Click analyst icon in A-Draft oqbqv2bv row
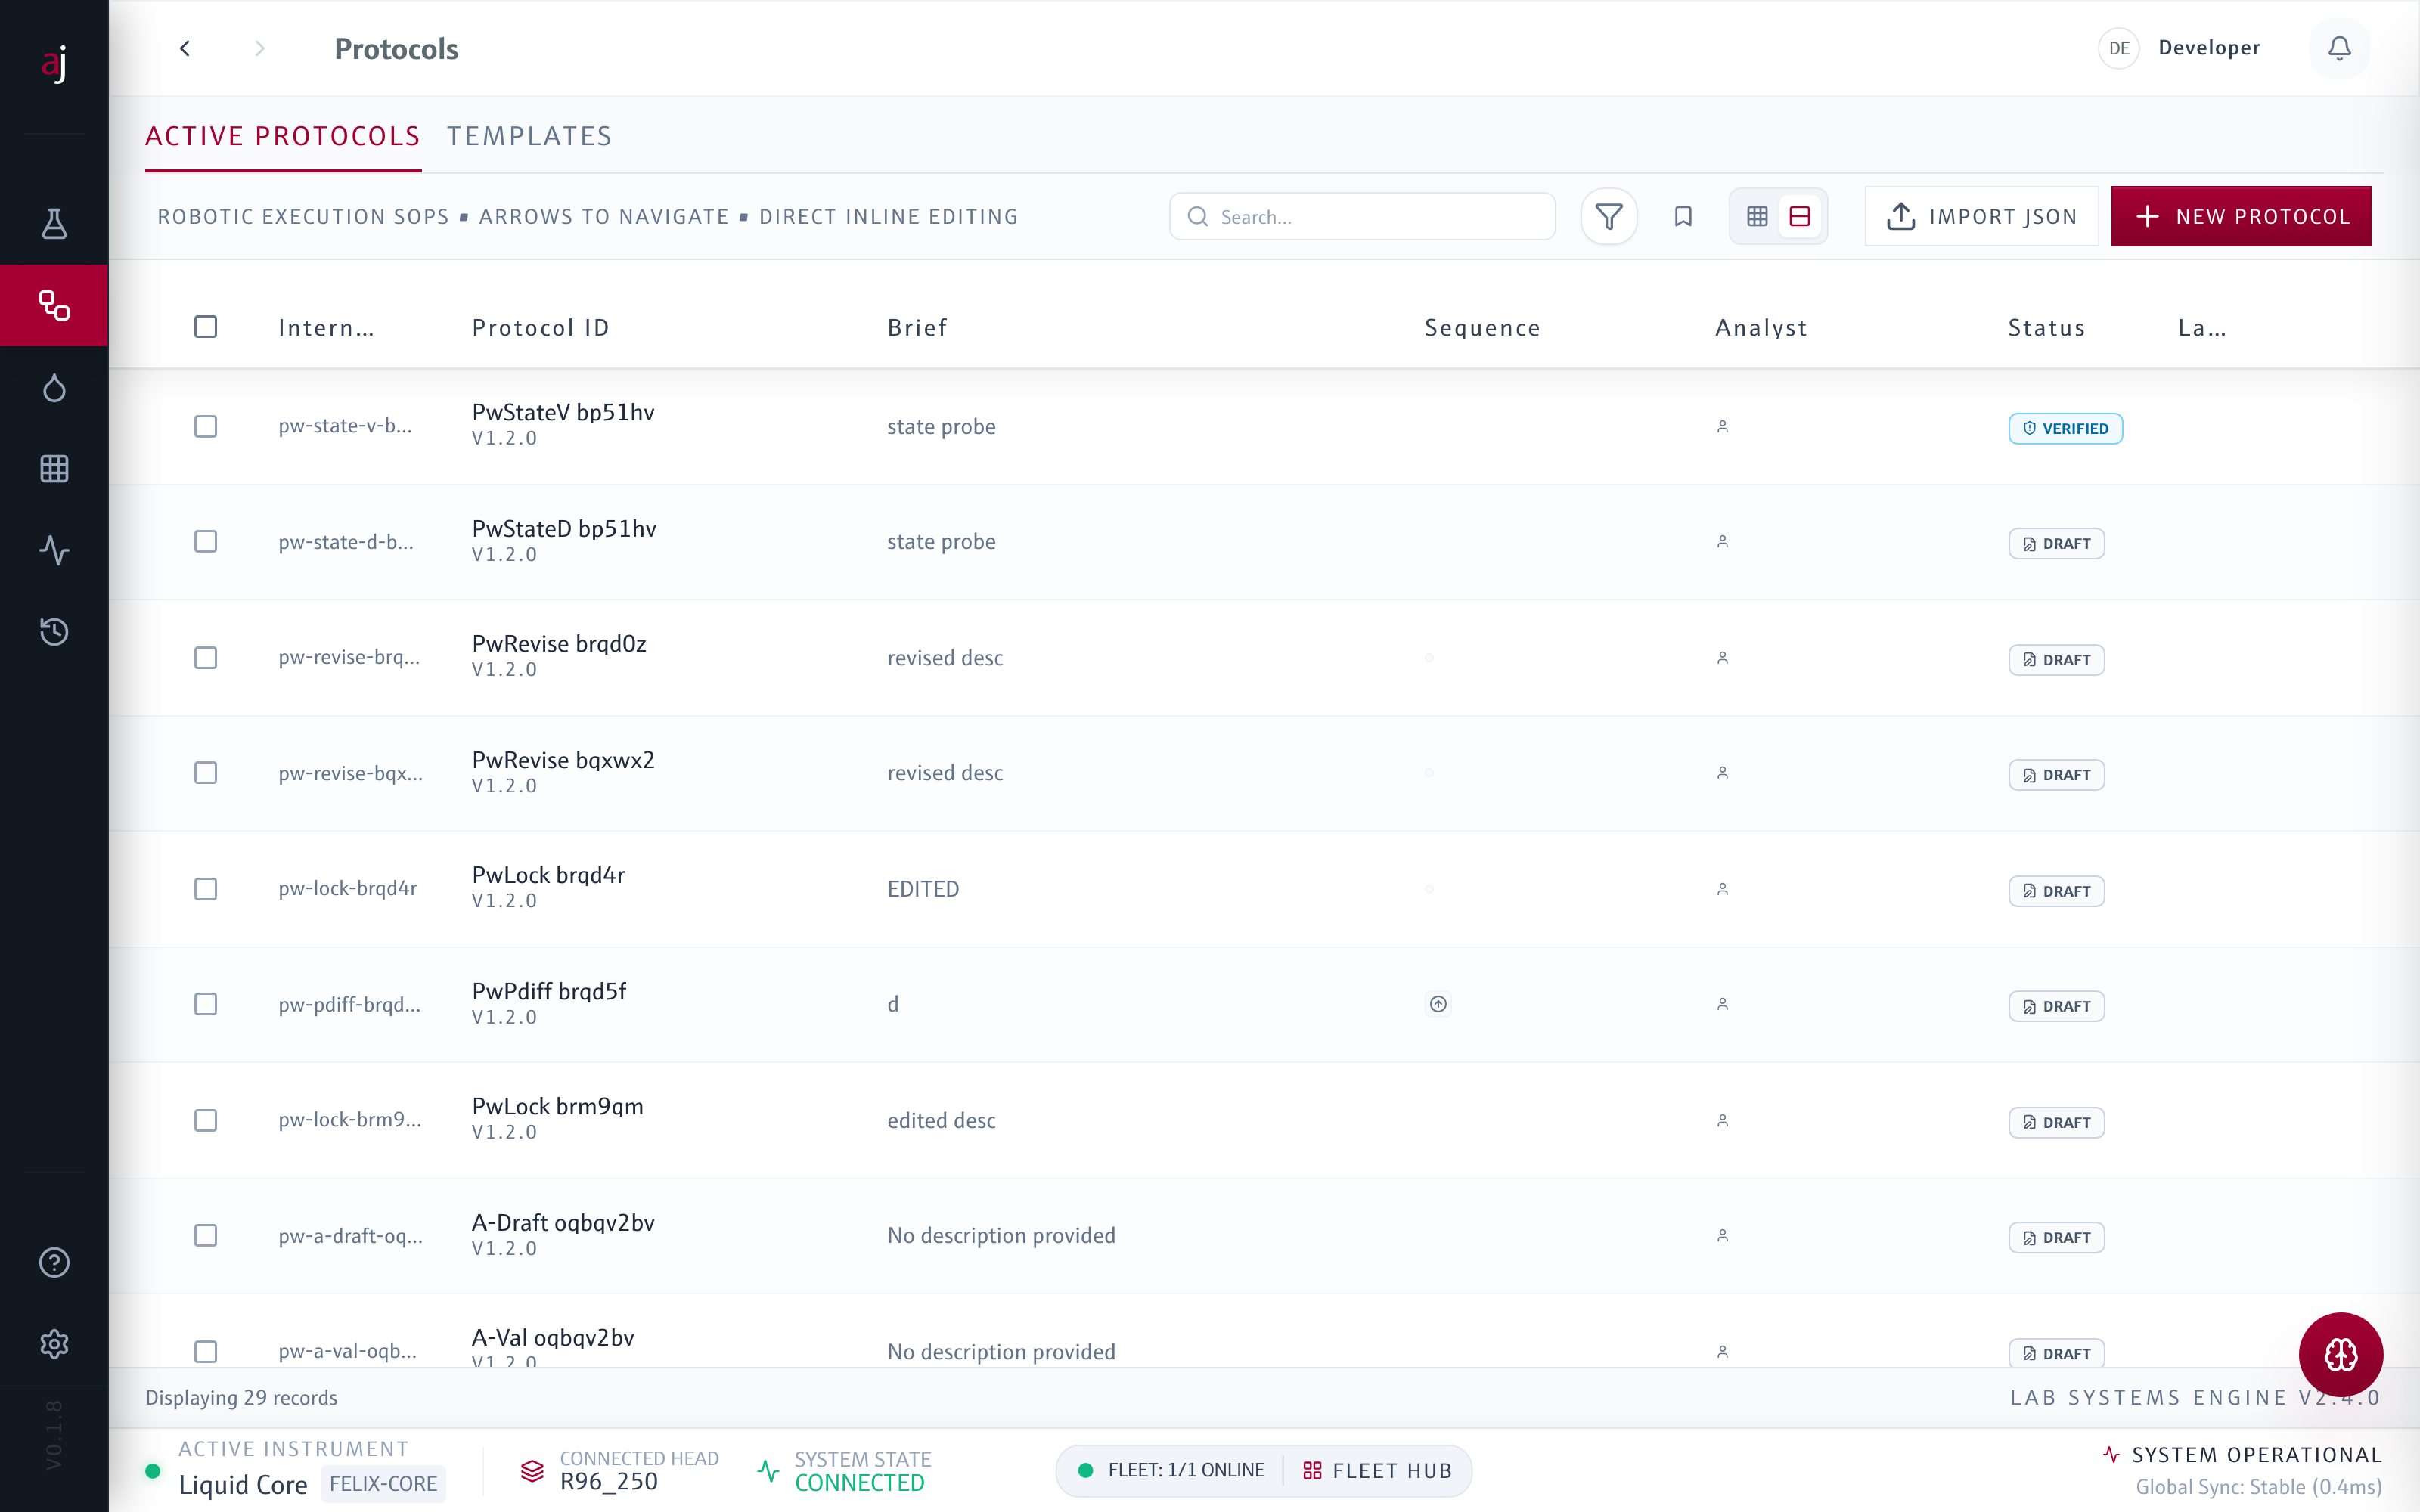 pyautogui.click(x=1722, y=1236)
